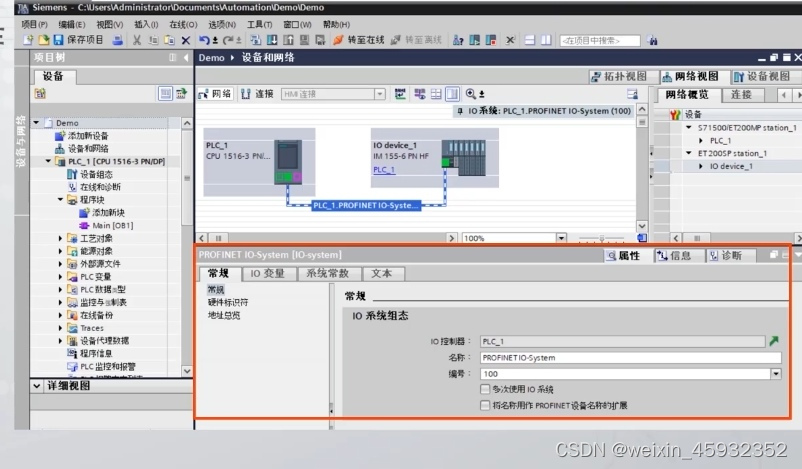Viewport: 802px width, 469px height.
Task: Open the HMI连接 connection type dropdown
Action: click(379, 94)
